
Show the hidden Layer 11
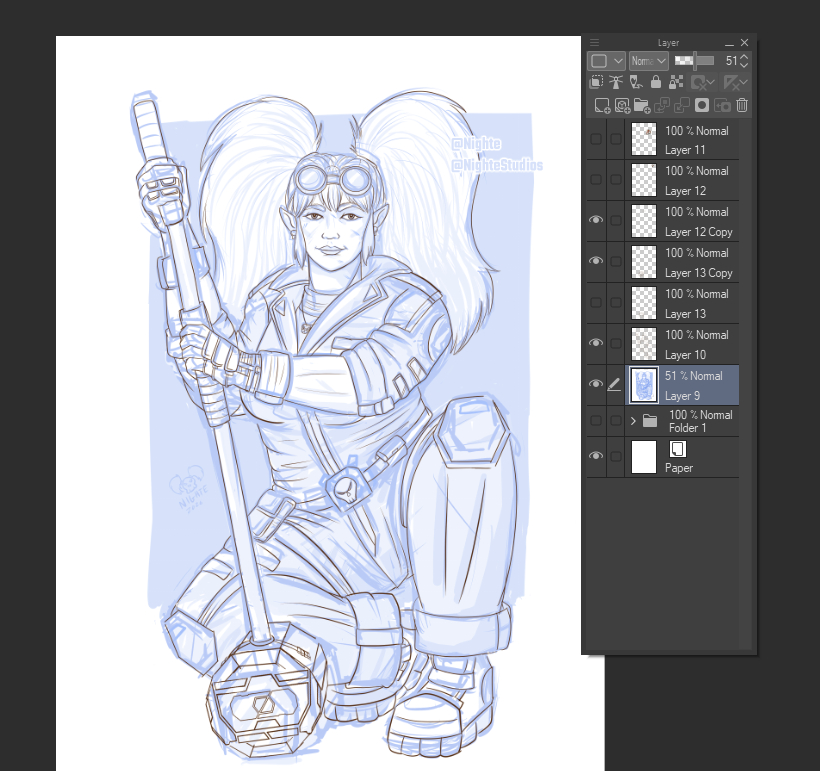click(596, 139)
